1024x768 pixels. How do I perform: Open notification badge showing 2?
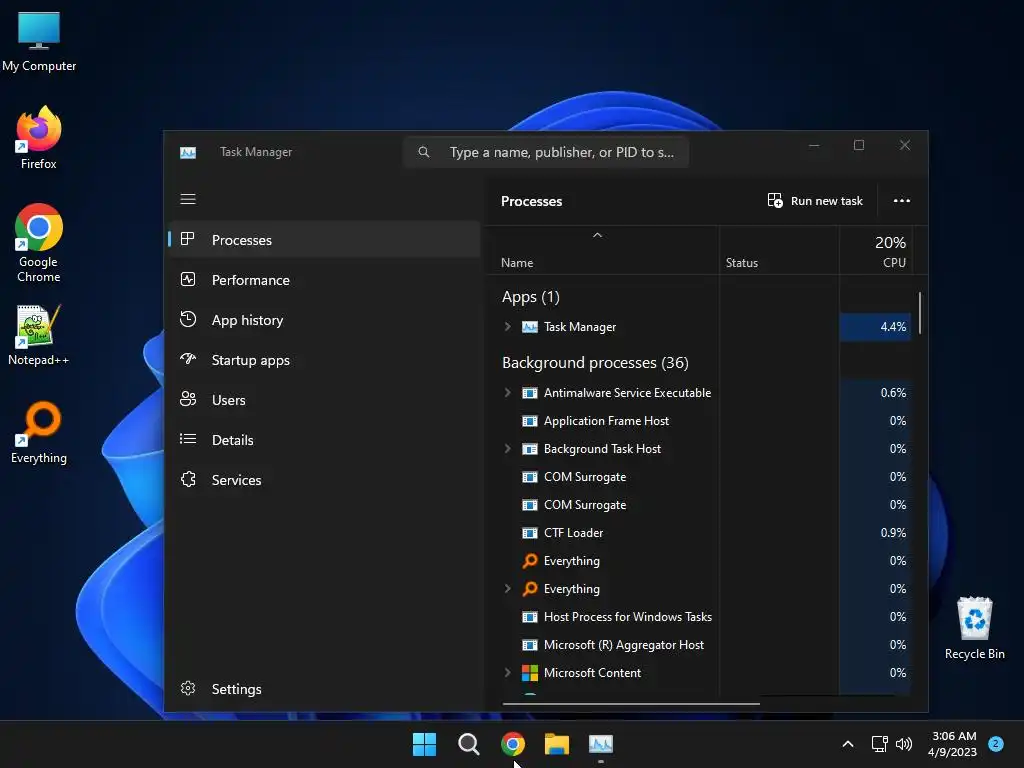click(x=996, y=744)
